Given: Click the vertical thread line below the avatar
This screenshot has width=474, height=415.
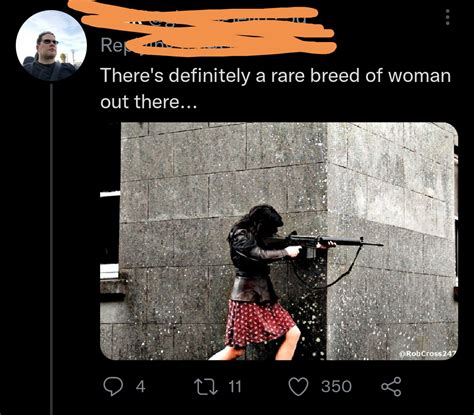Looking at the screenshot, I should pos(51,249).
